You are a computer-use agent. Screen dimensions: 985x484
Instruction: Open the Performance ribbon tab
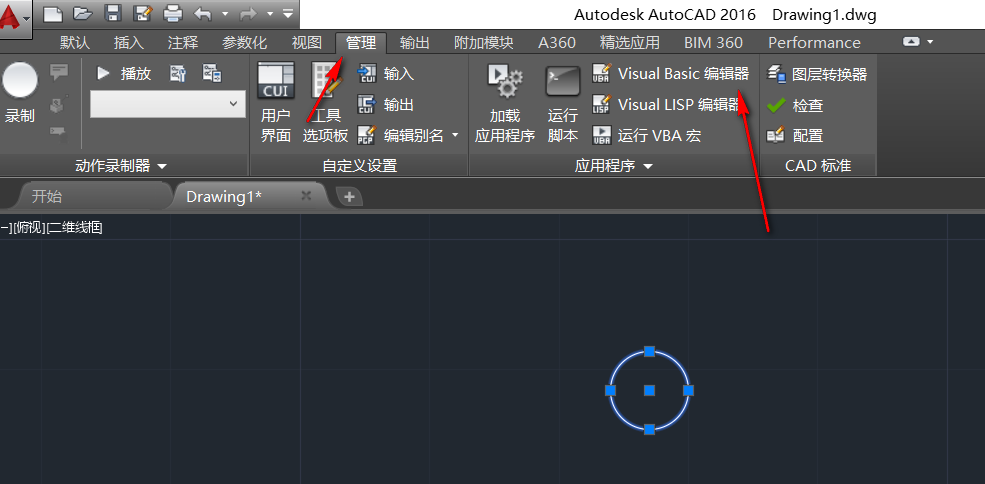pyautogui.click(x=814, y=43)
